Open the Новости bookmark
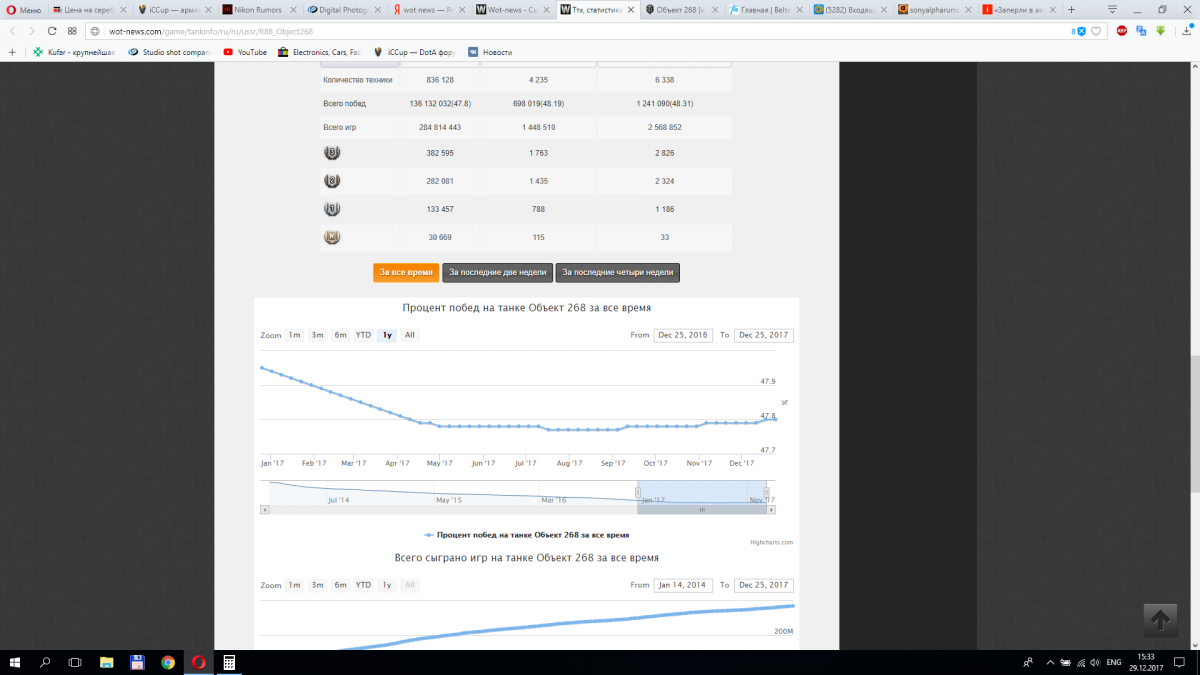1200x675 pixels. point(490,52)
